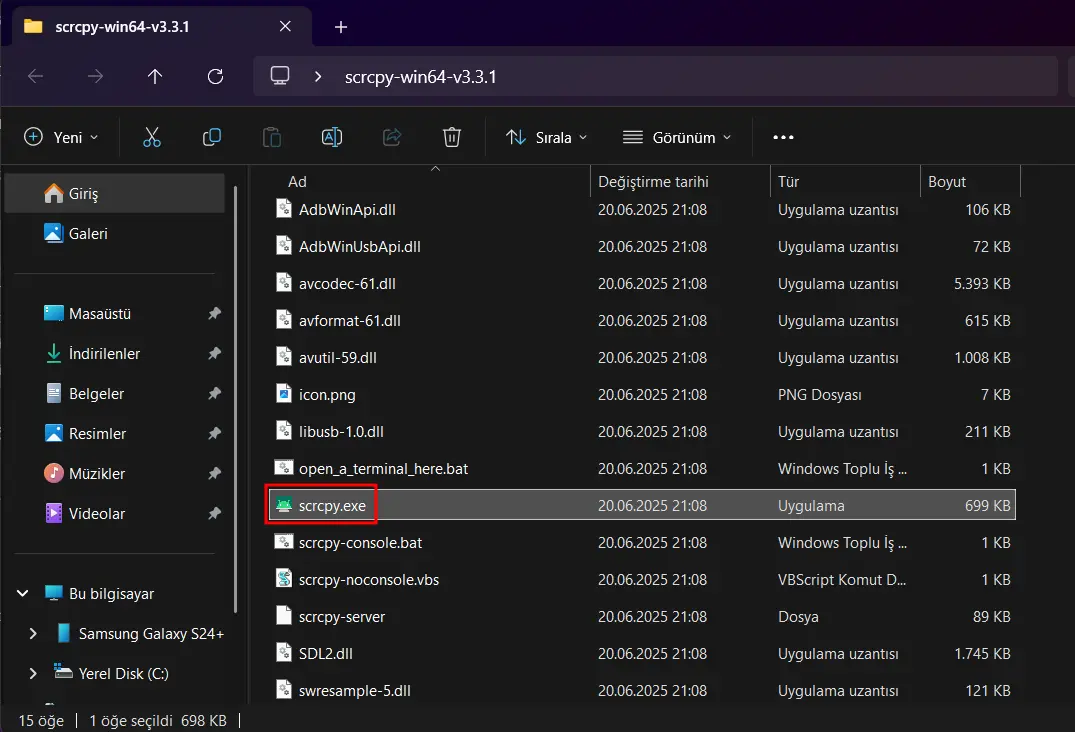This screenshot has height=732, width=1075.
Task: Click the Delete trash can icon
Action: pos(452,137)
